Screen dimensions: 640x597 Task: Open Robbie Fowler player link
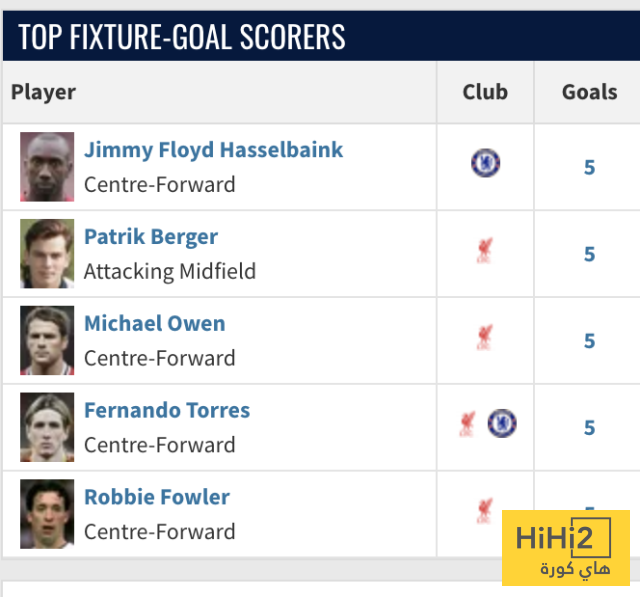coord(157,497)
